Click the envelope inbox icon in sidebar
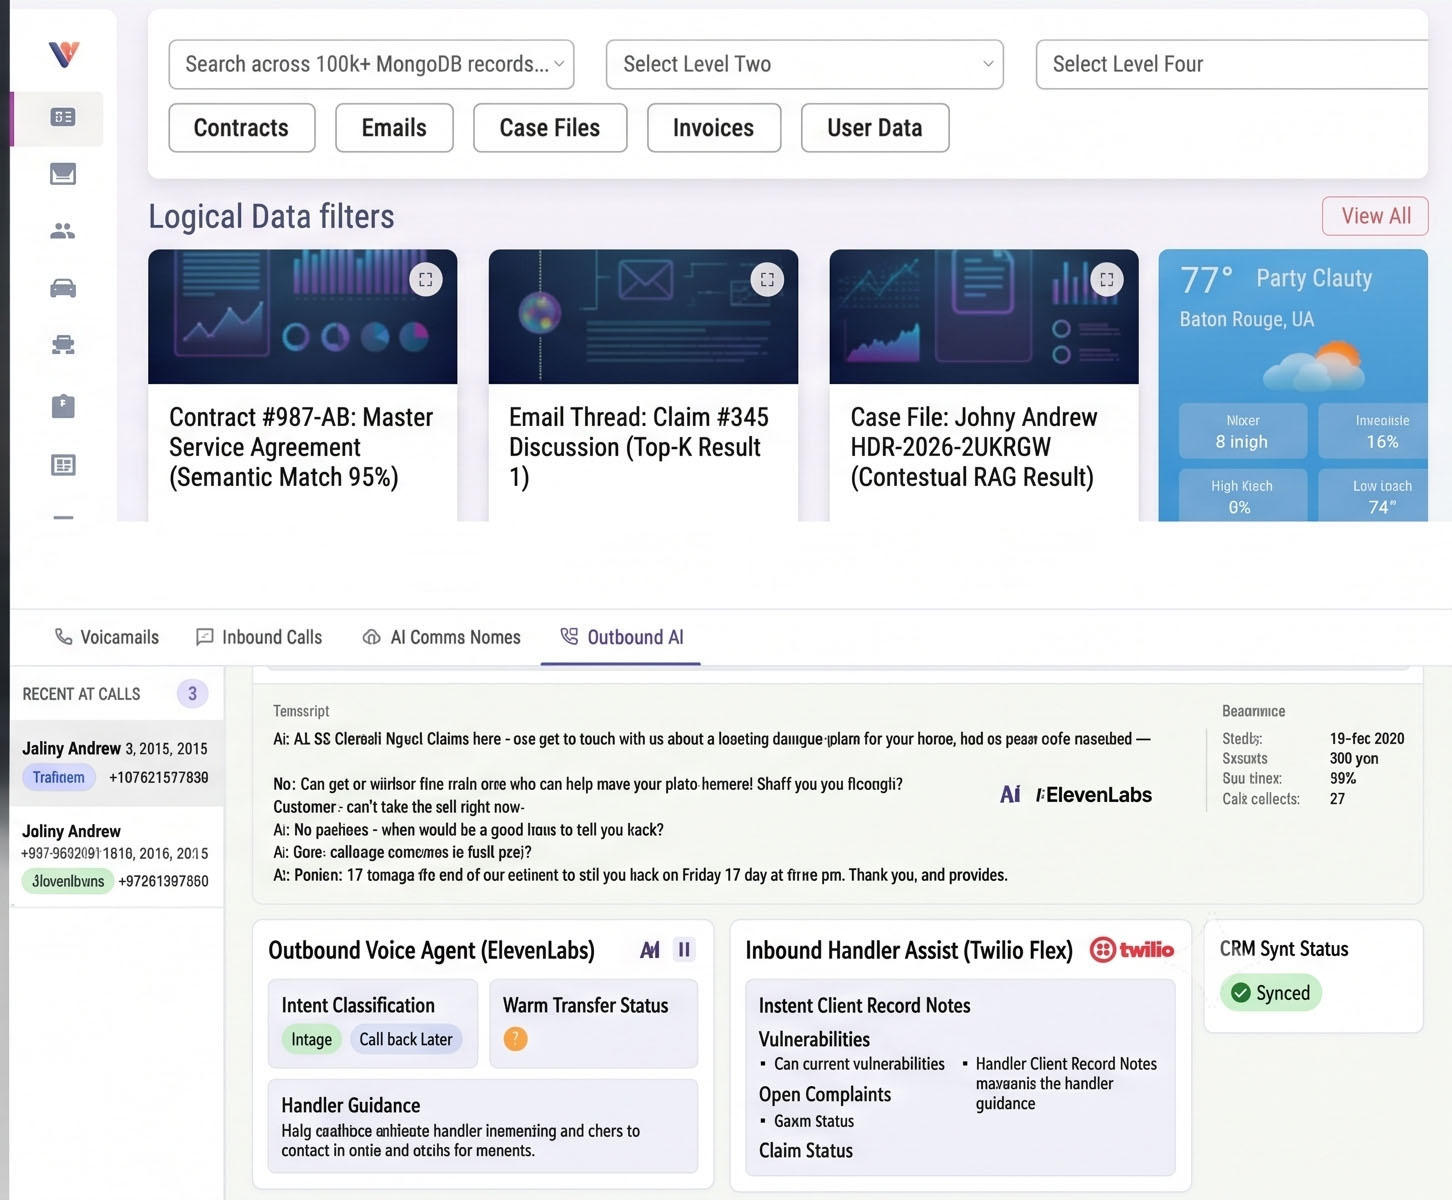1452x1200 pixels. [x=63, y=174]
